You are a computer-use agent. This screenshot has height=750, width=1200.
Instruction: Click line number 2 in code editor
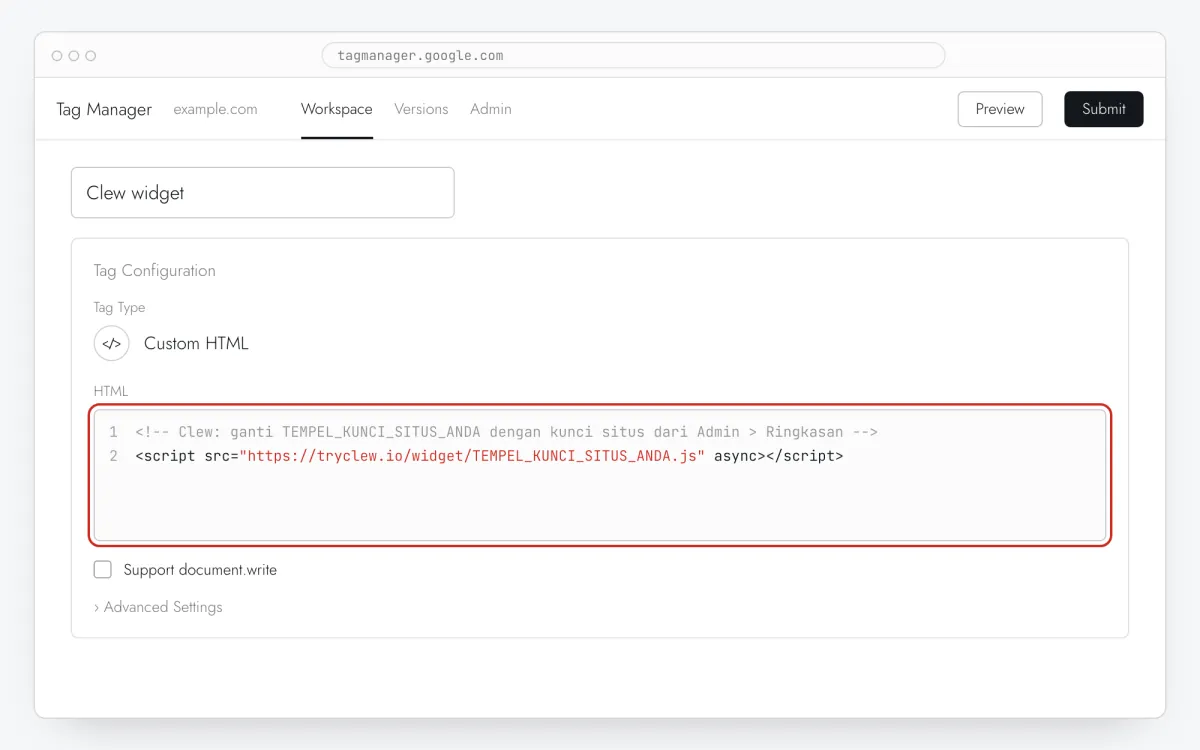coord(113,456)
